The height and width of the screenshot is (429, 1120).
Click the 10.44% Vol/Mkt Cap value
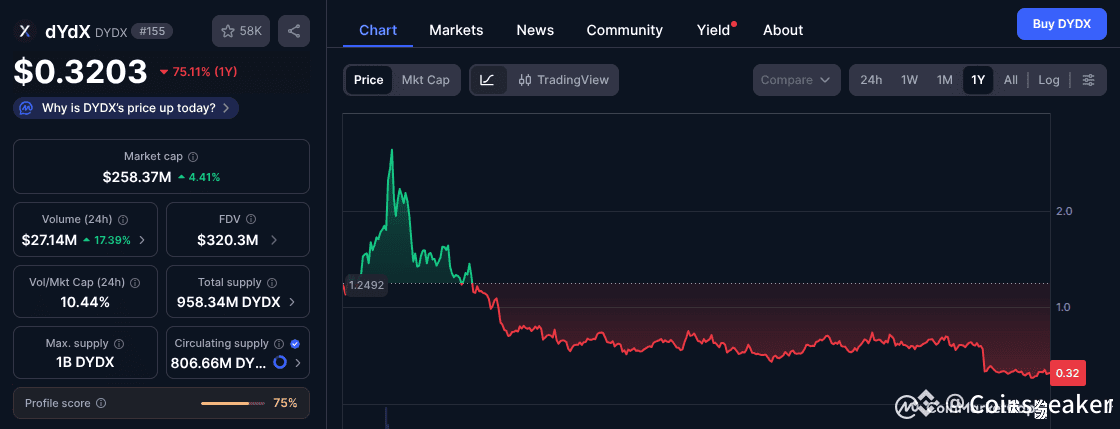tap(85, 302)
